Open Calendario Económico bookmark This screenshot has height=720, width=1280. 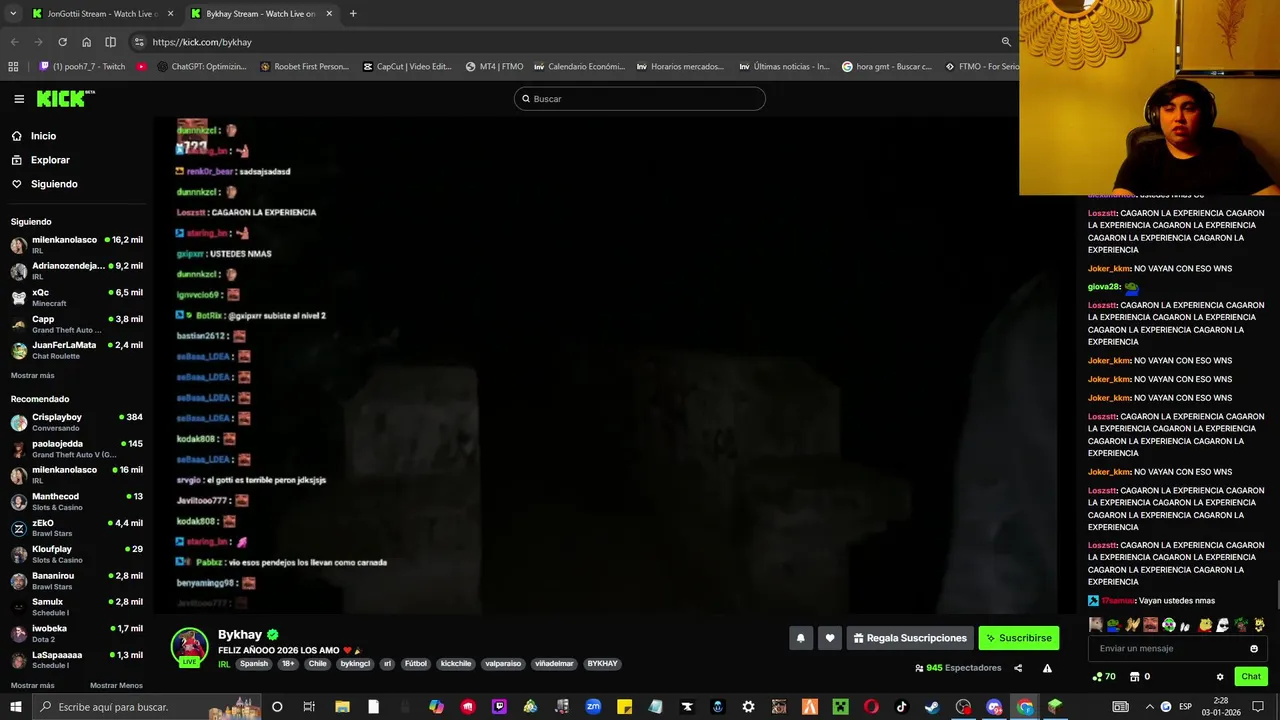coord(579,67)
